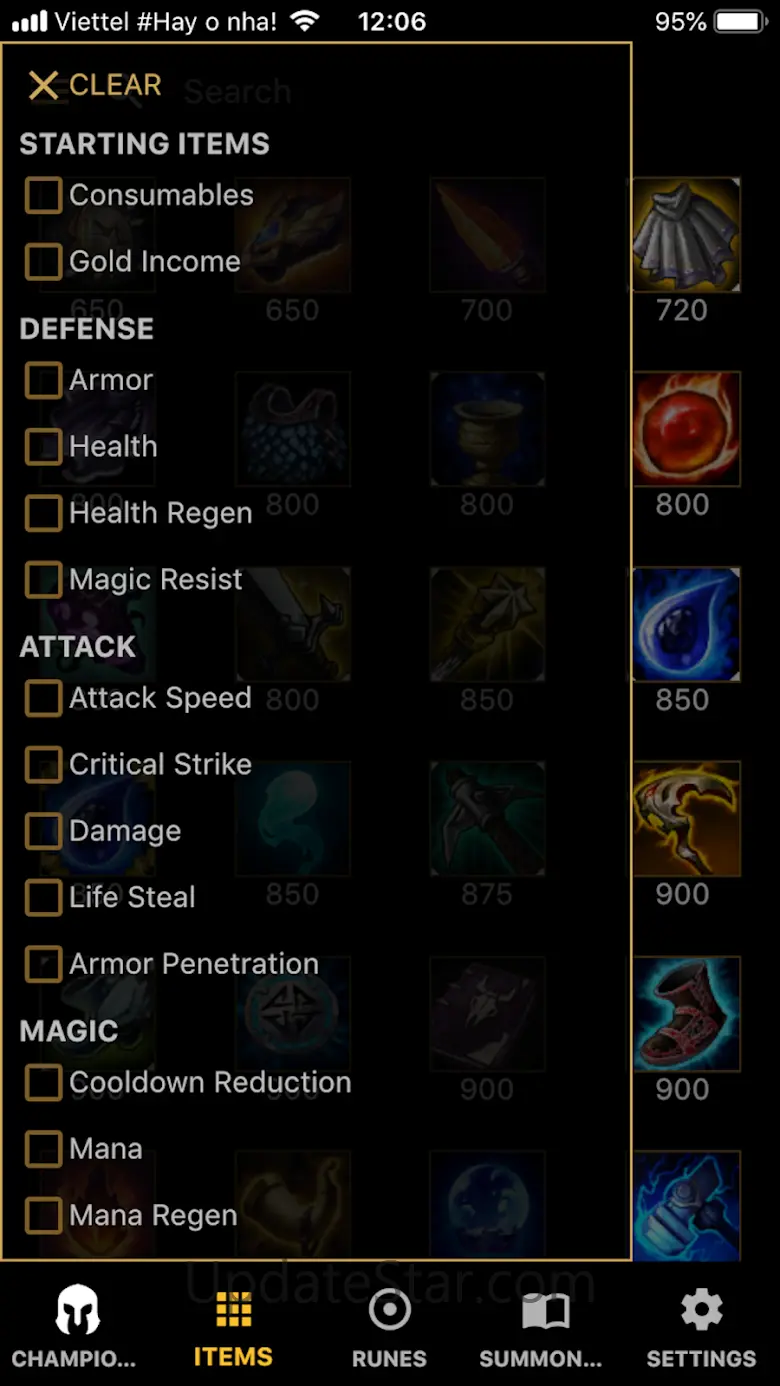Open the Runes circle icon

click(389, 1309)
